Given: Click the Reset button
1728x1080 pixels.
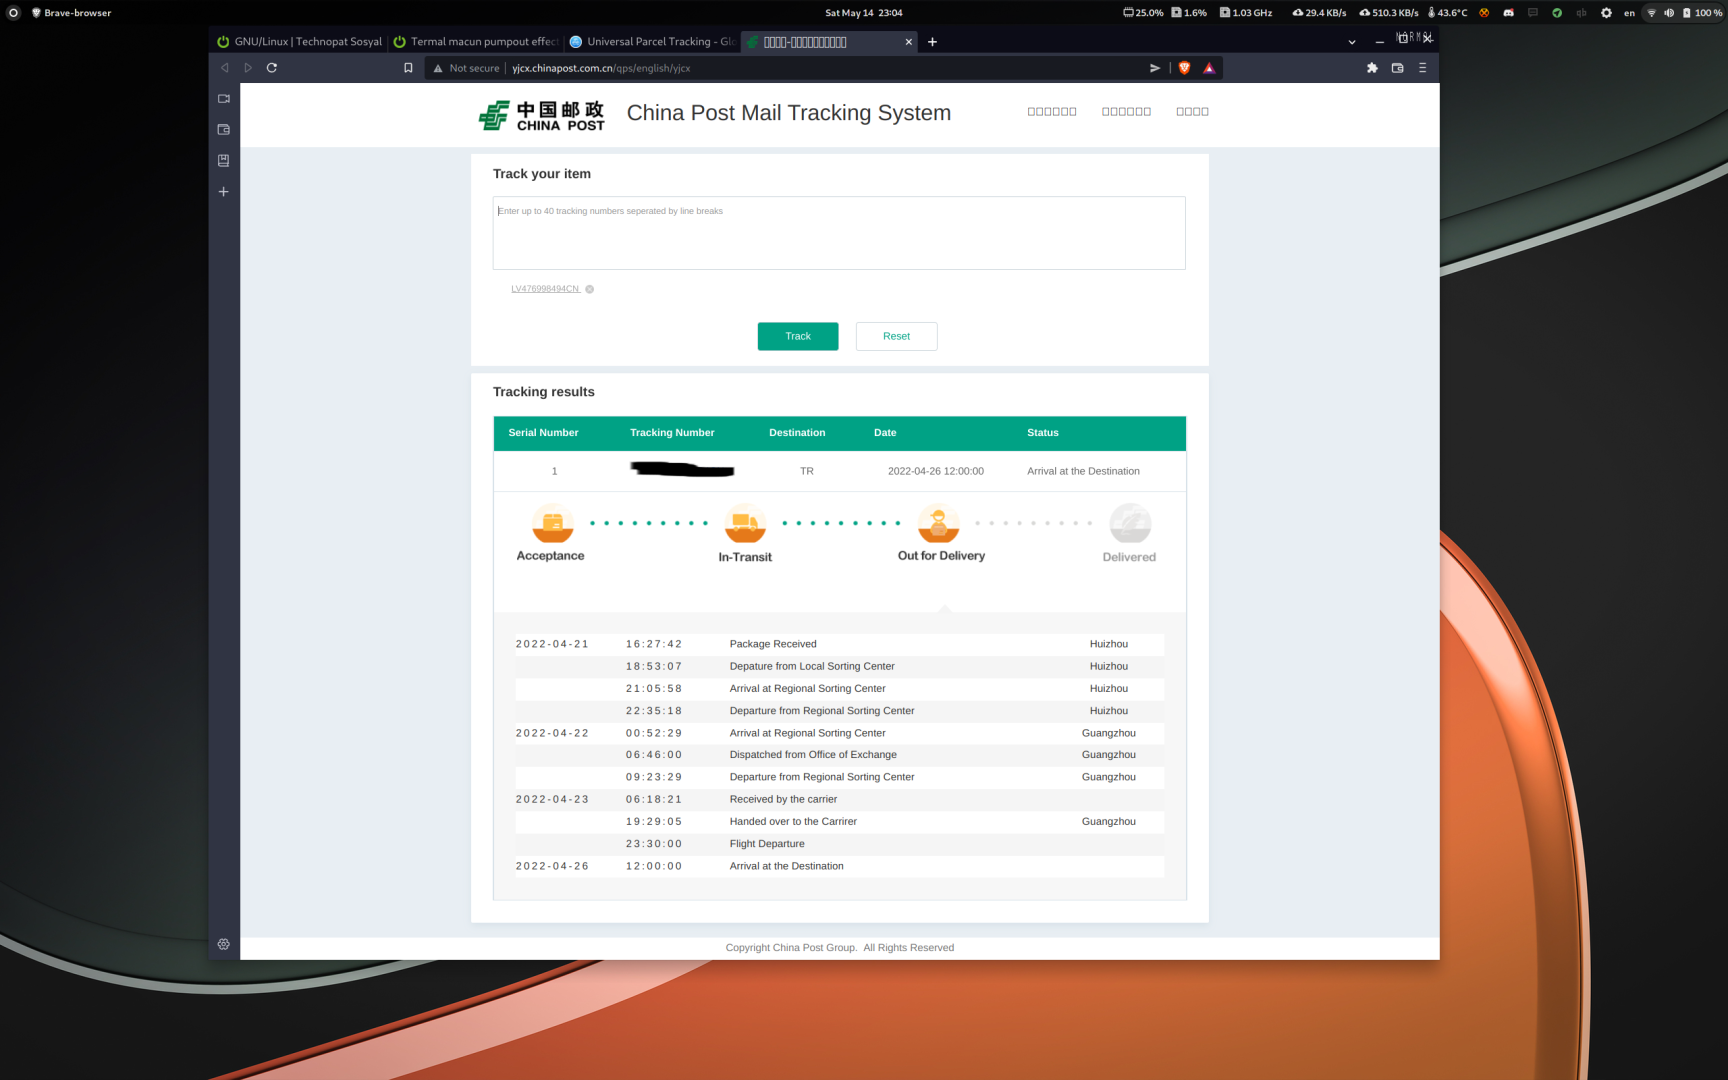Looking at the screenshot, I should 897,336.
